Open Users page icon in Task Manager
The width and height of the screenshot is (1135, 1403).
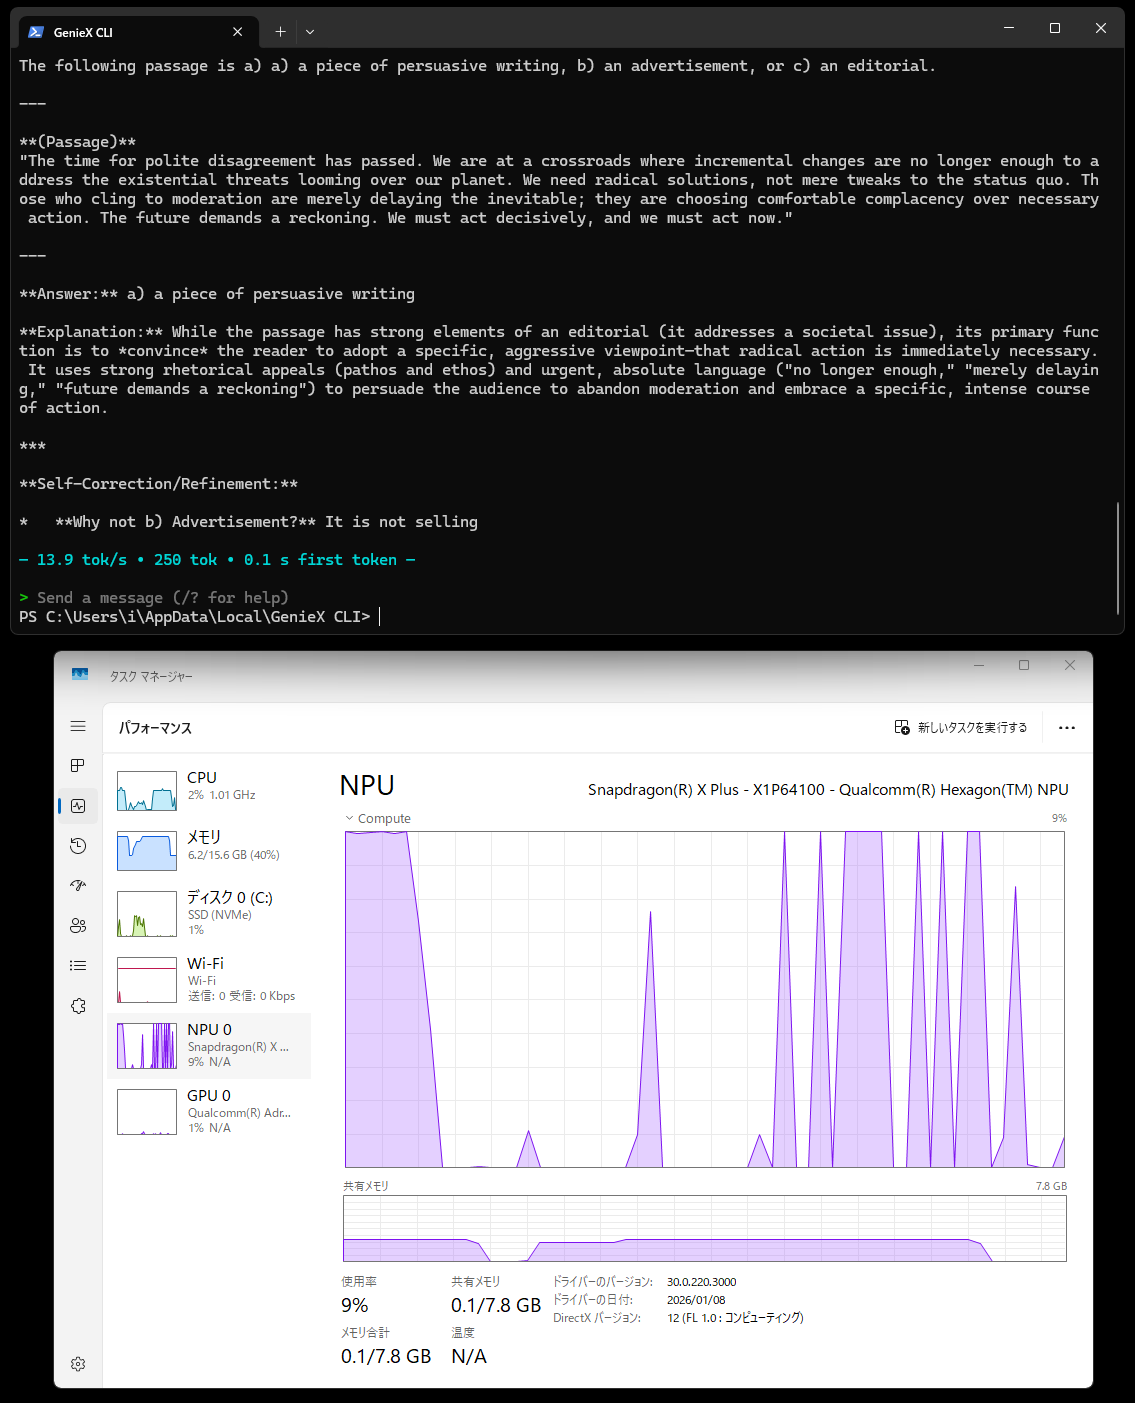click(78, 926)
